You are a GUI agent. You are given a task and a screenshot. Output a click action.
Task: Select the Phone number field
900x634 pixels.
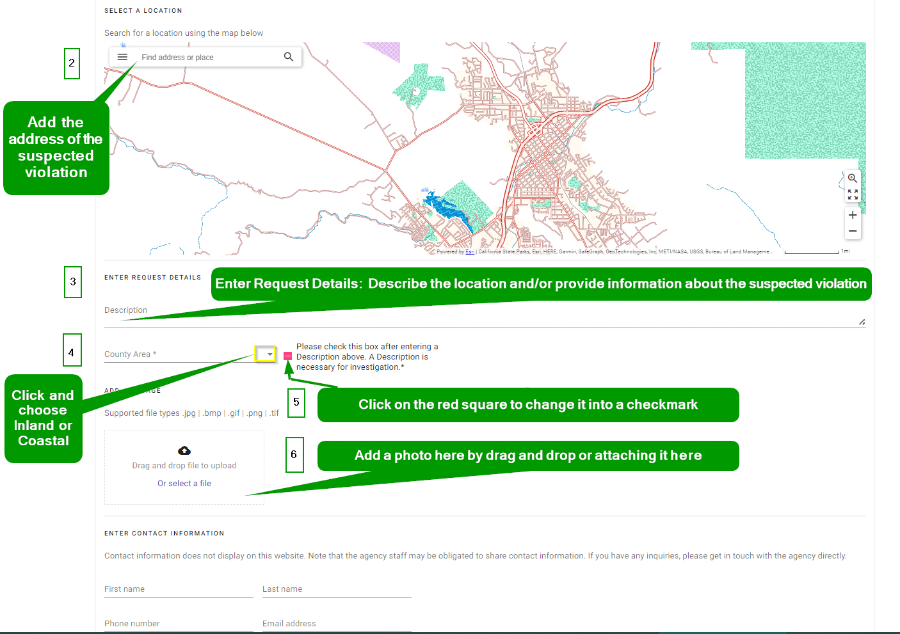click(178, 623)
